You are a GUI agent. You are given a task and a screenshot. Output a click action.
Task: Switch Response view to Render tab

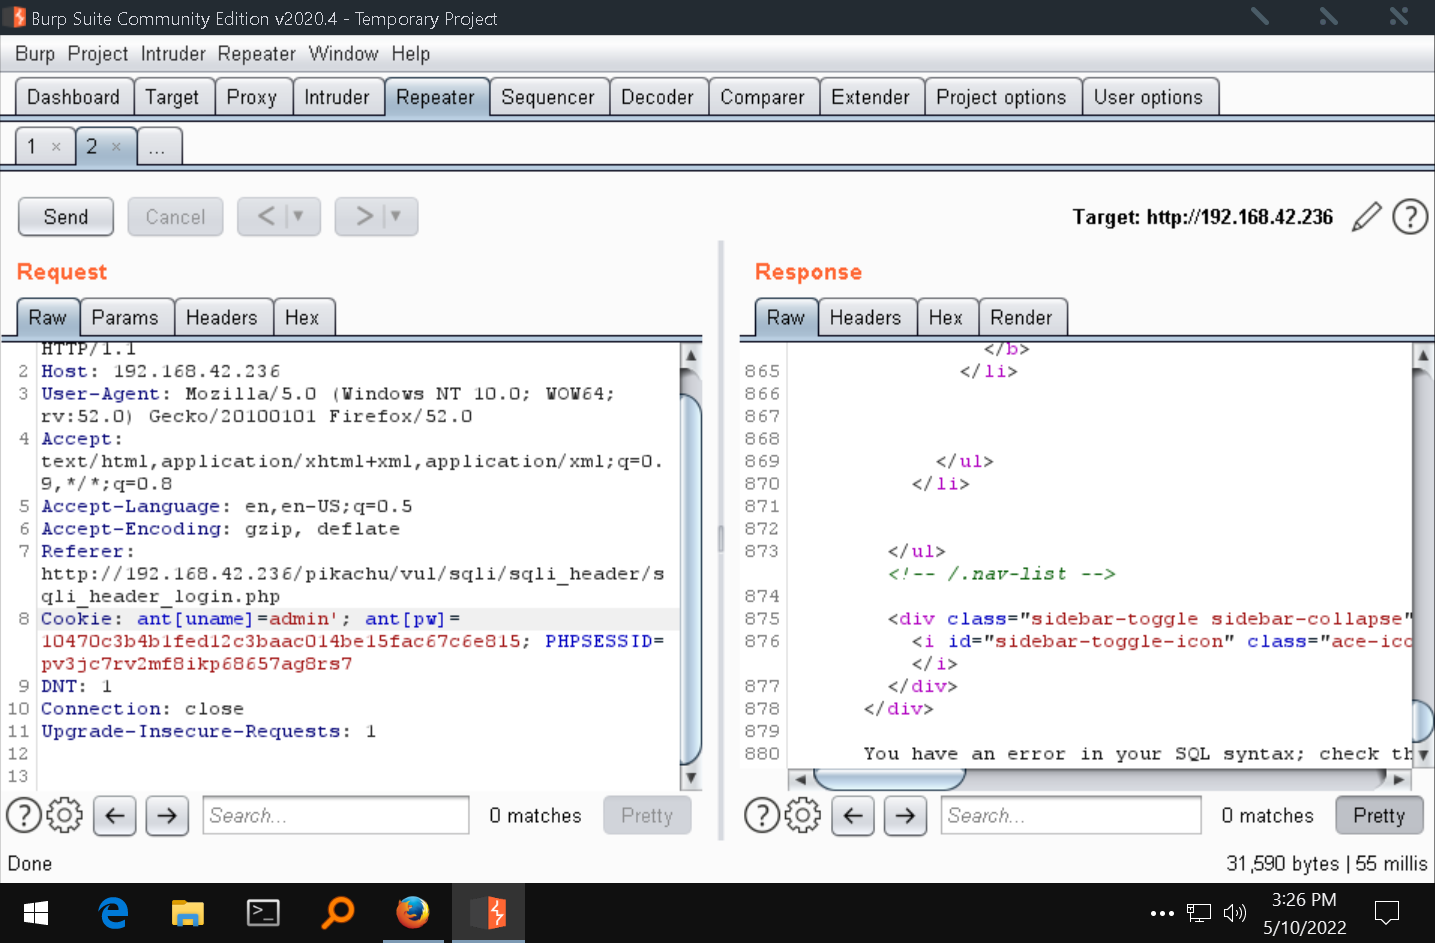(x=1022, y=318)
